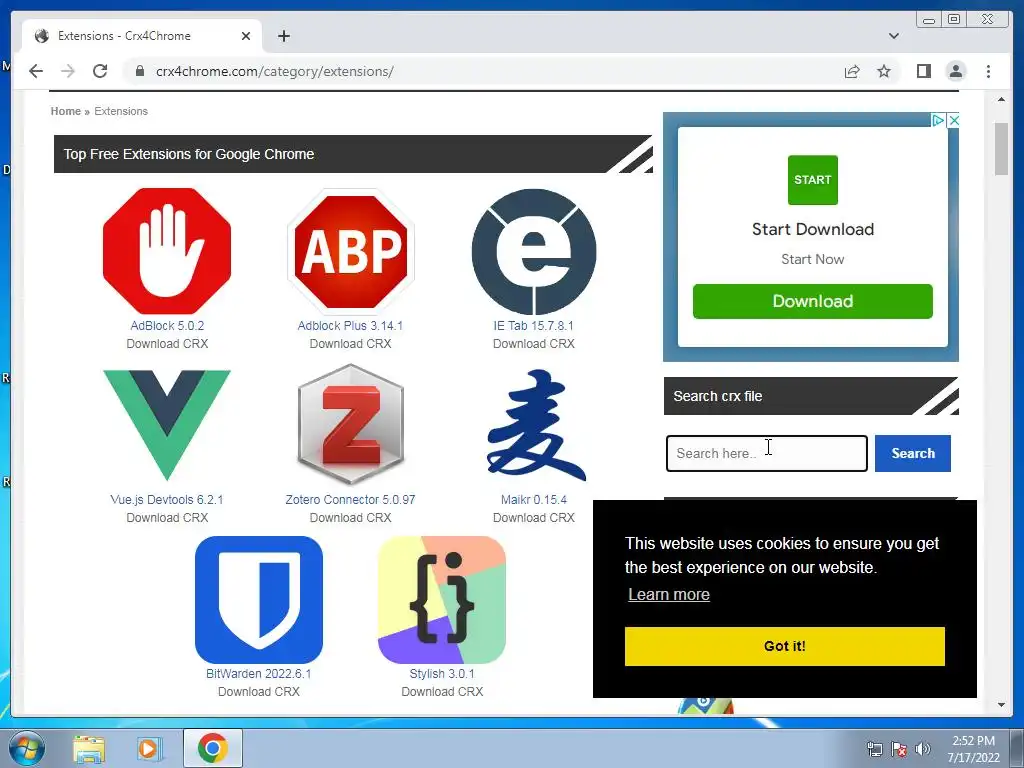This screenshot has width=1024, height=768.
Task: Focus the Search here input field
Action: click(x=767, y=453)
